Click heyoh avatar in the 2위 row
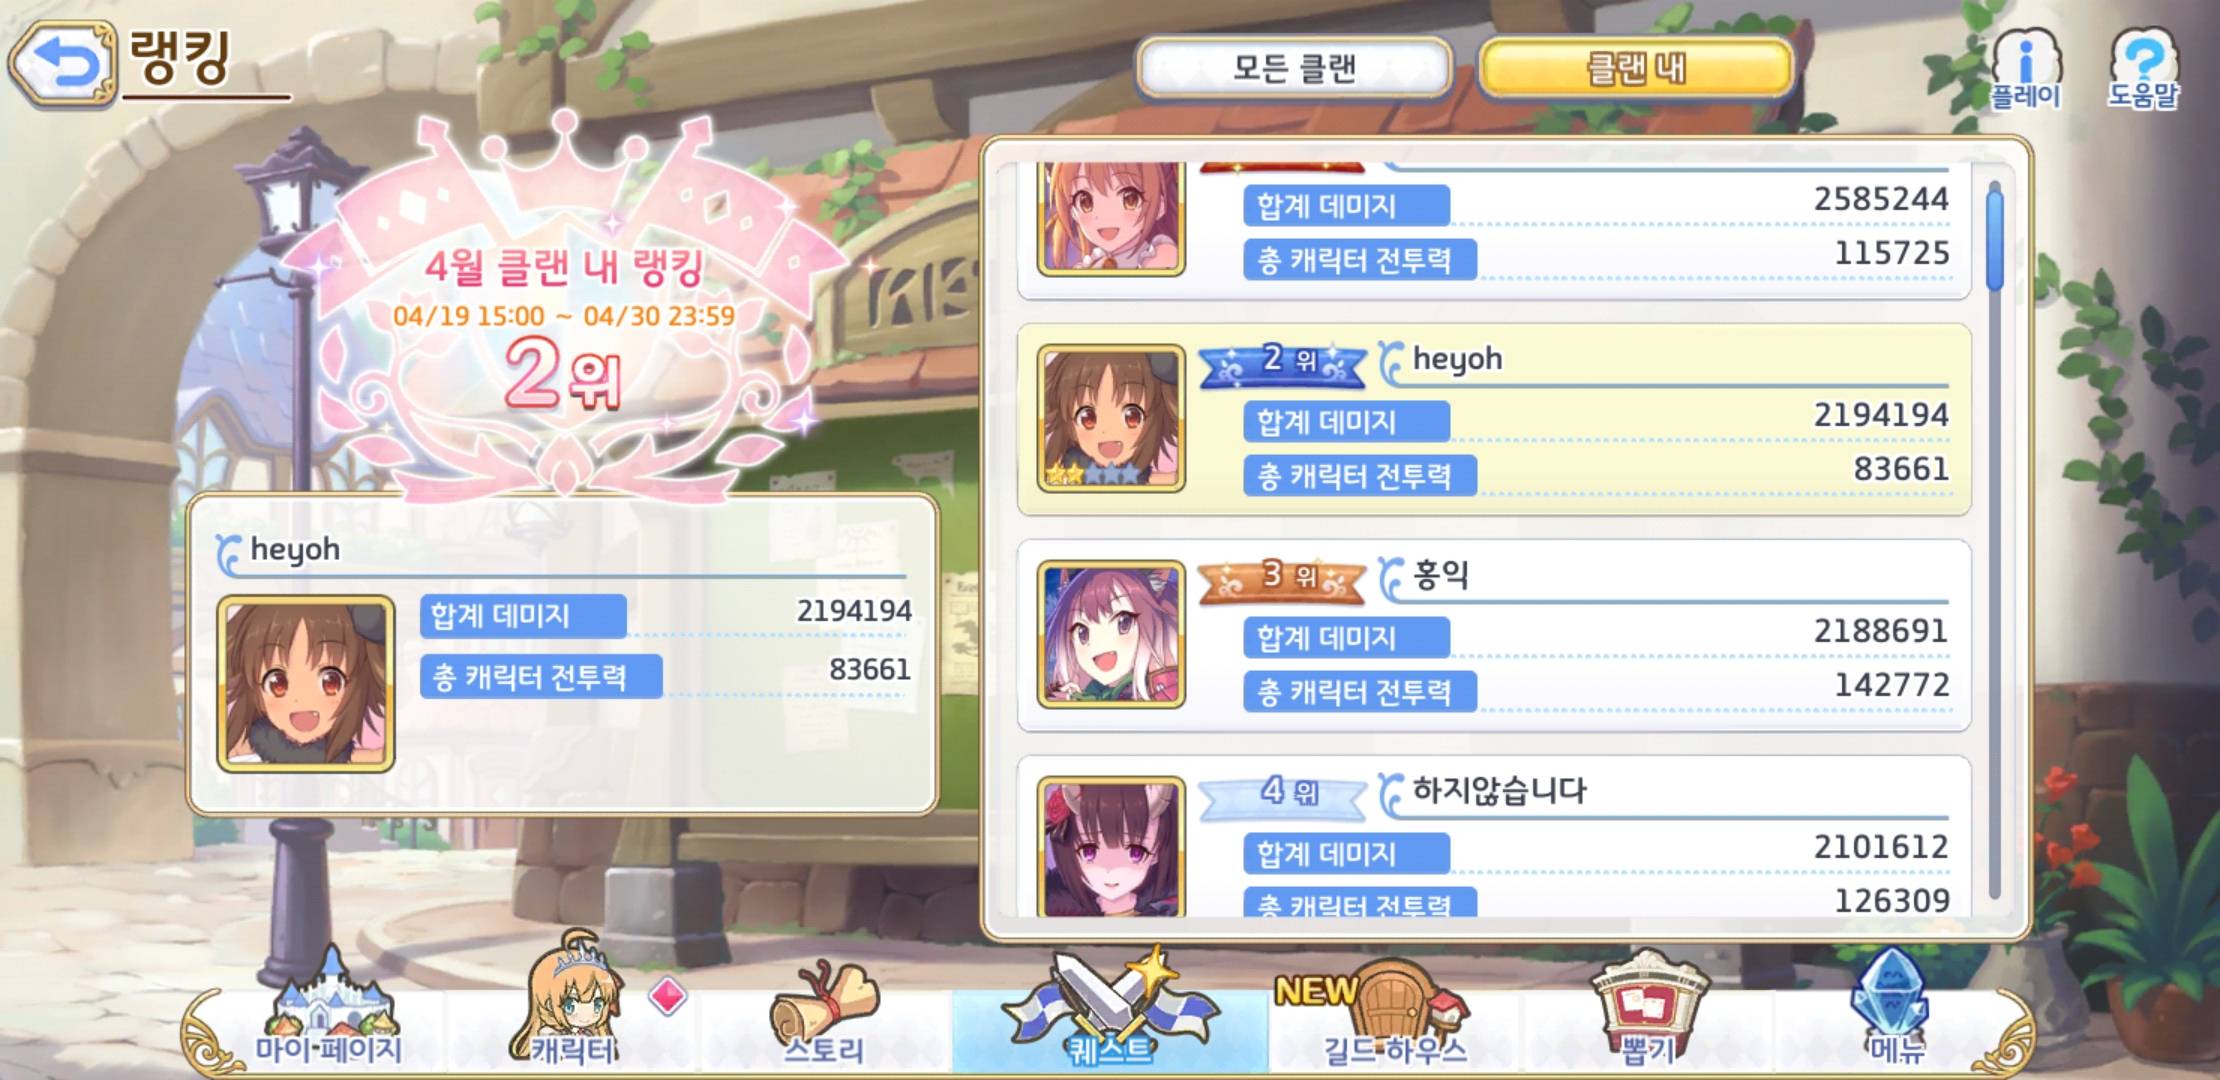This screenshot has height=1080, width=2220. tap(1111, 419)
